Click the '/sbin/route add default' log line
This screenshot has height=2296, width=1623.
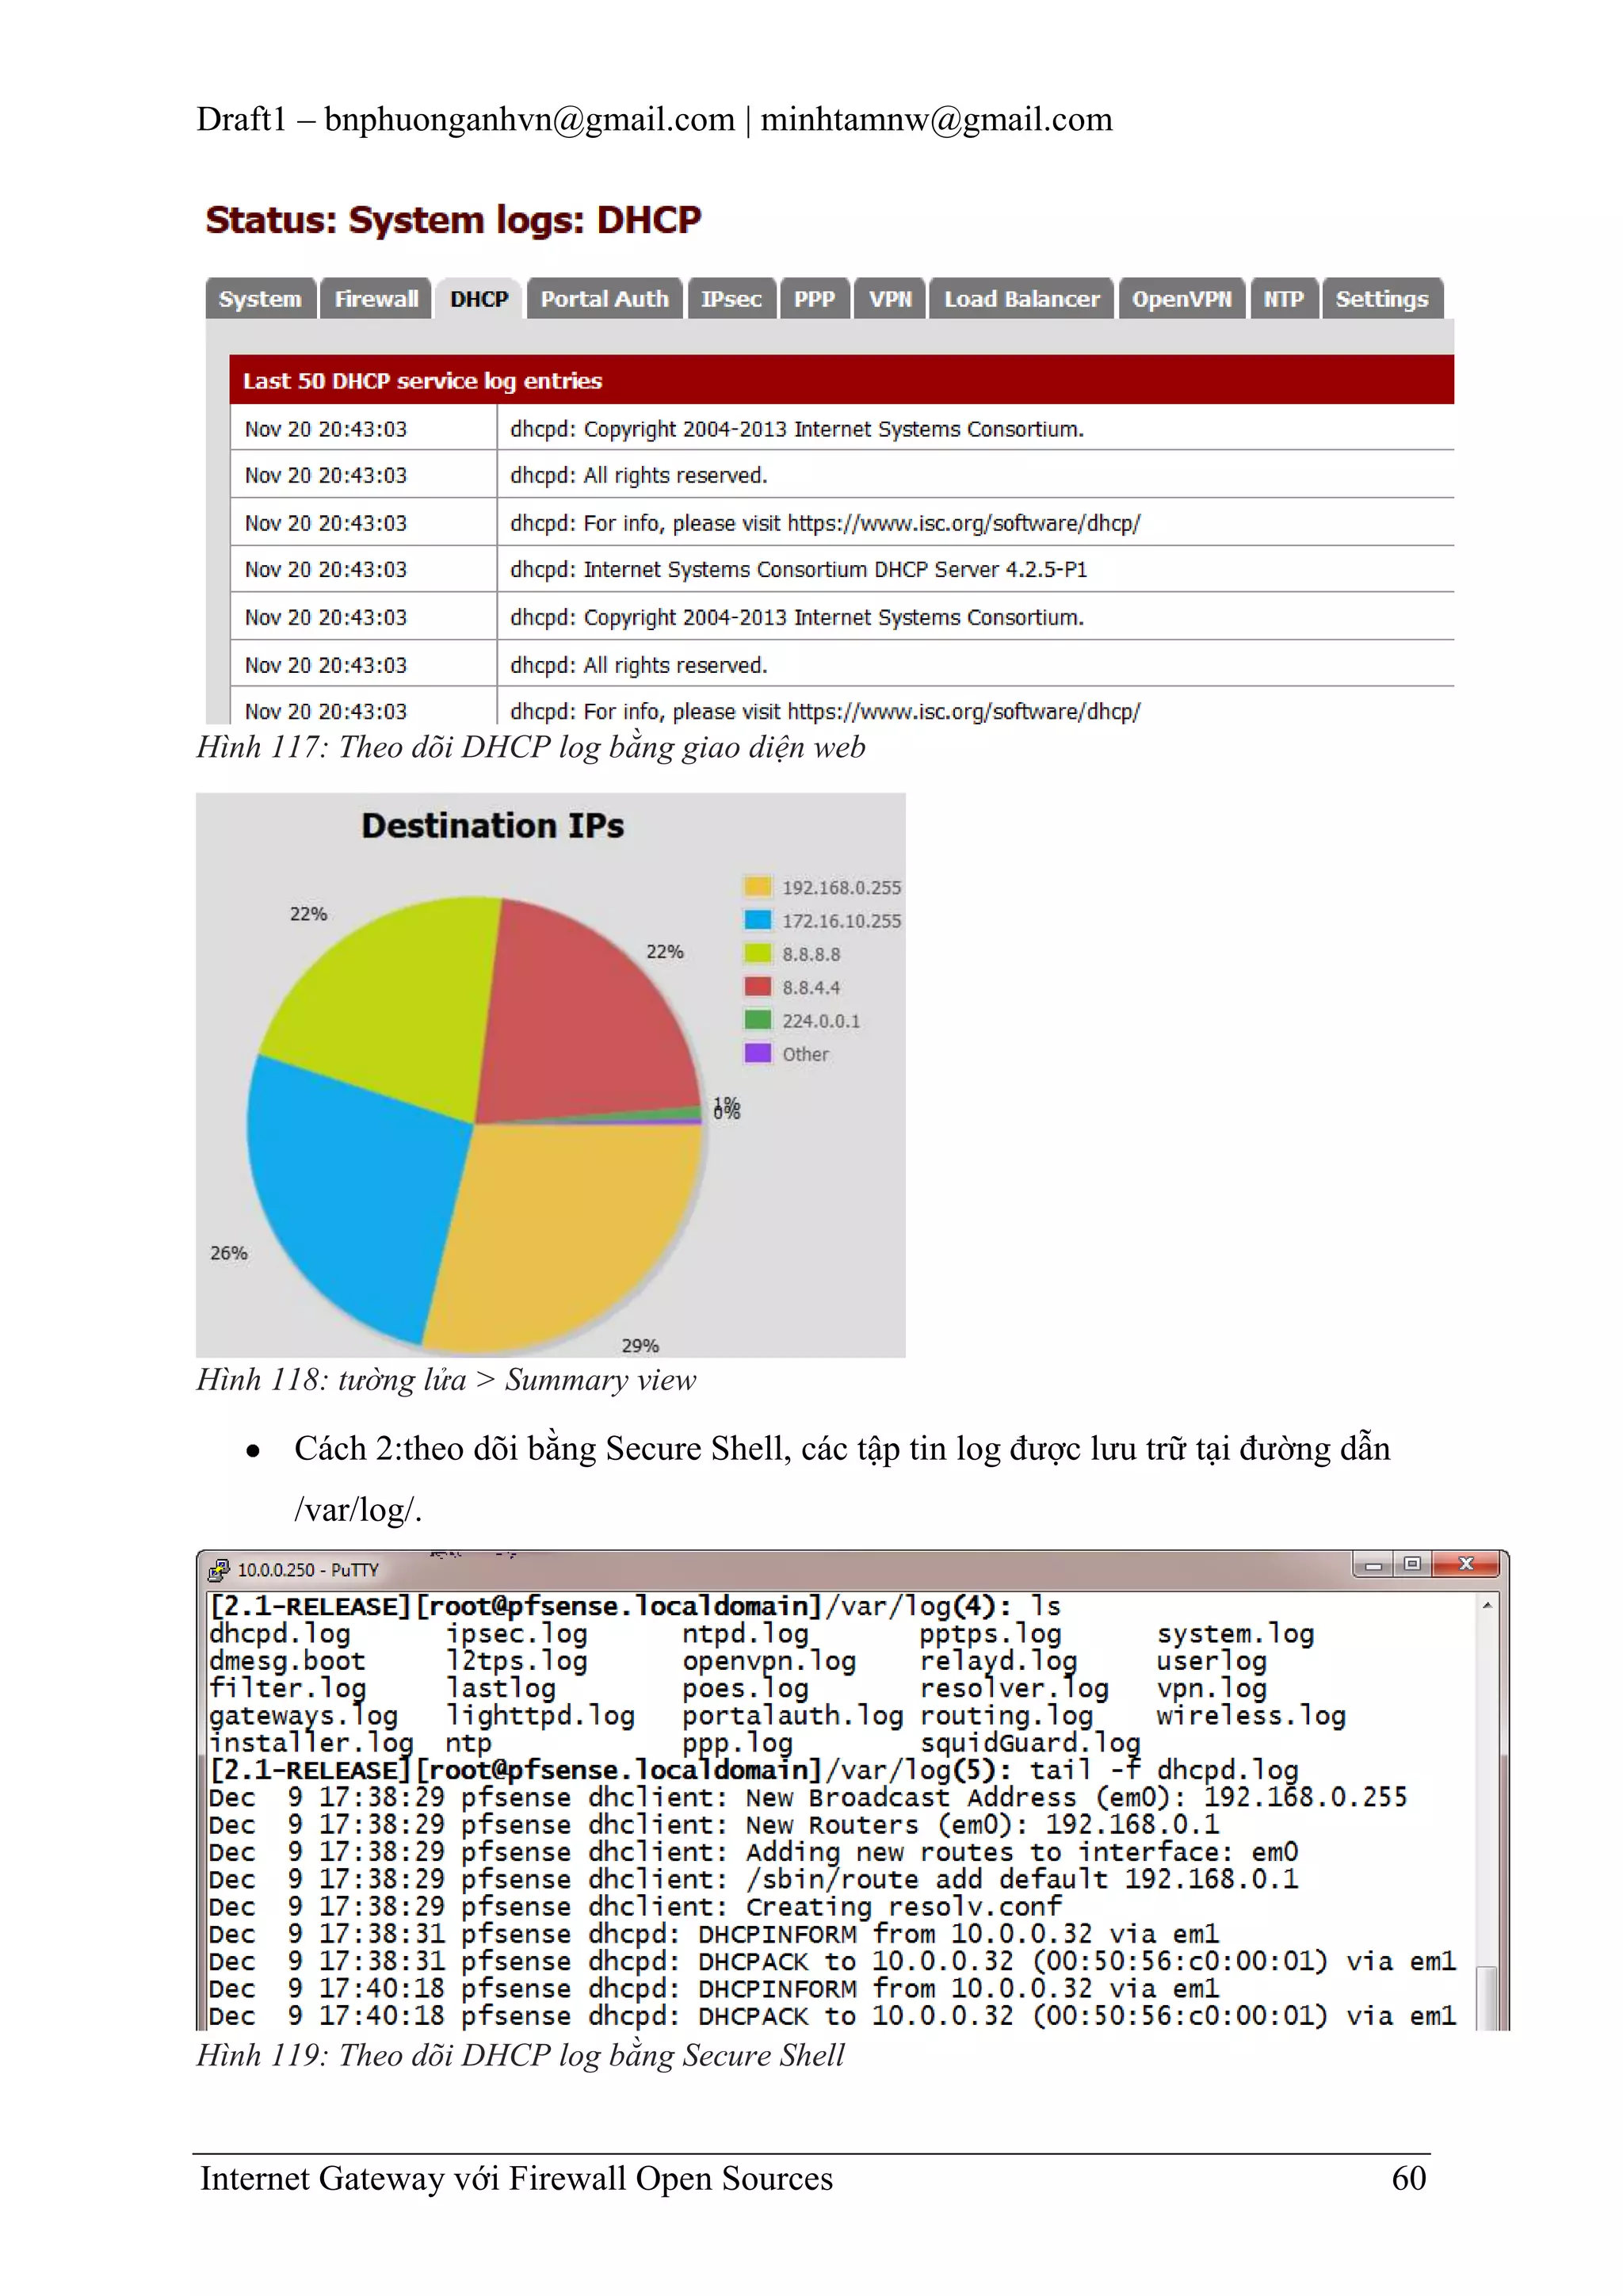[754, 1880]
